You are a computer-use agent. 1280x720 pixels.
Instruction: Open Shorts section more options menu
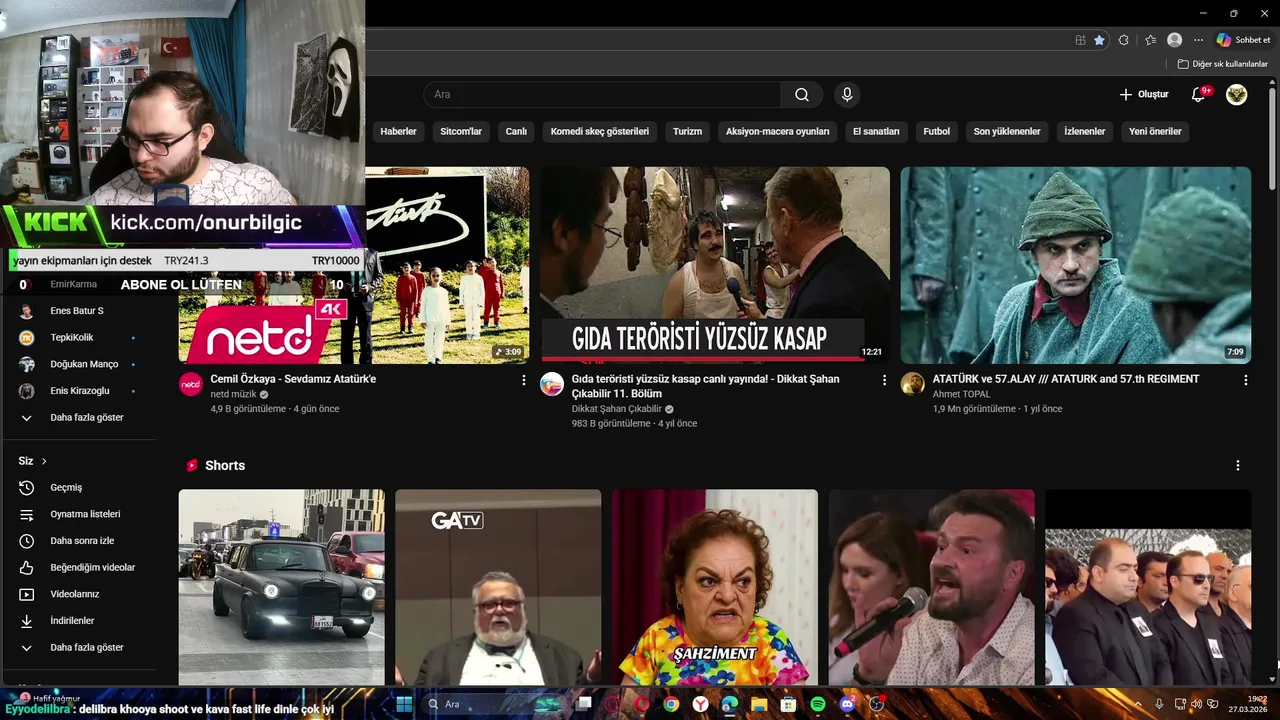(x=1238, y=466)
